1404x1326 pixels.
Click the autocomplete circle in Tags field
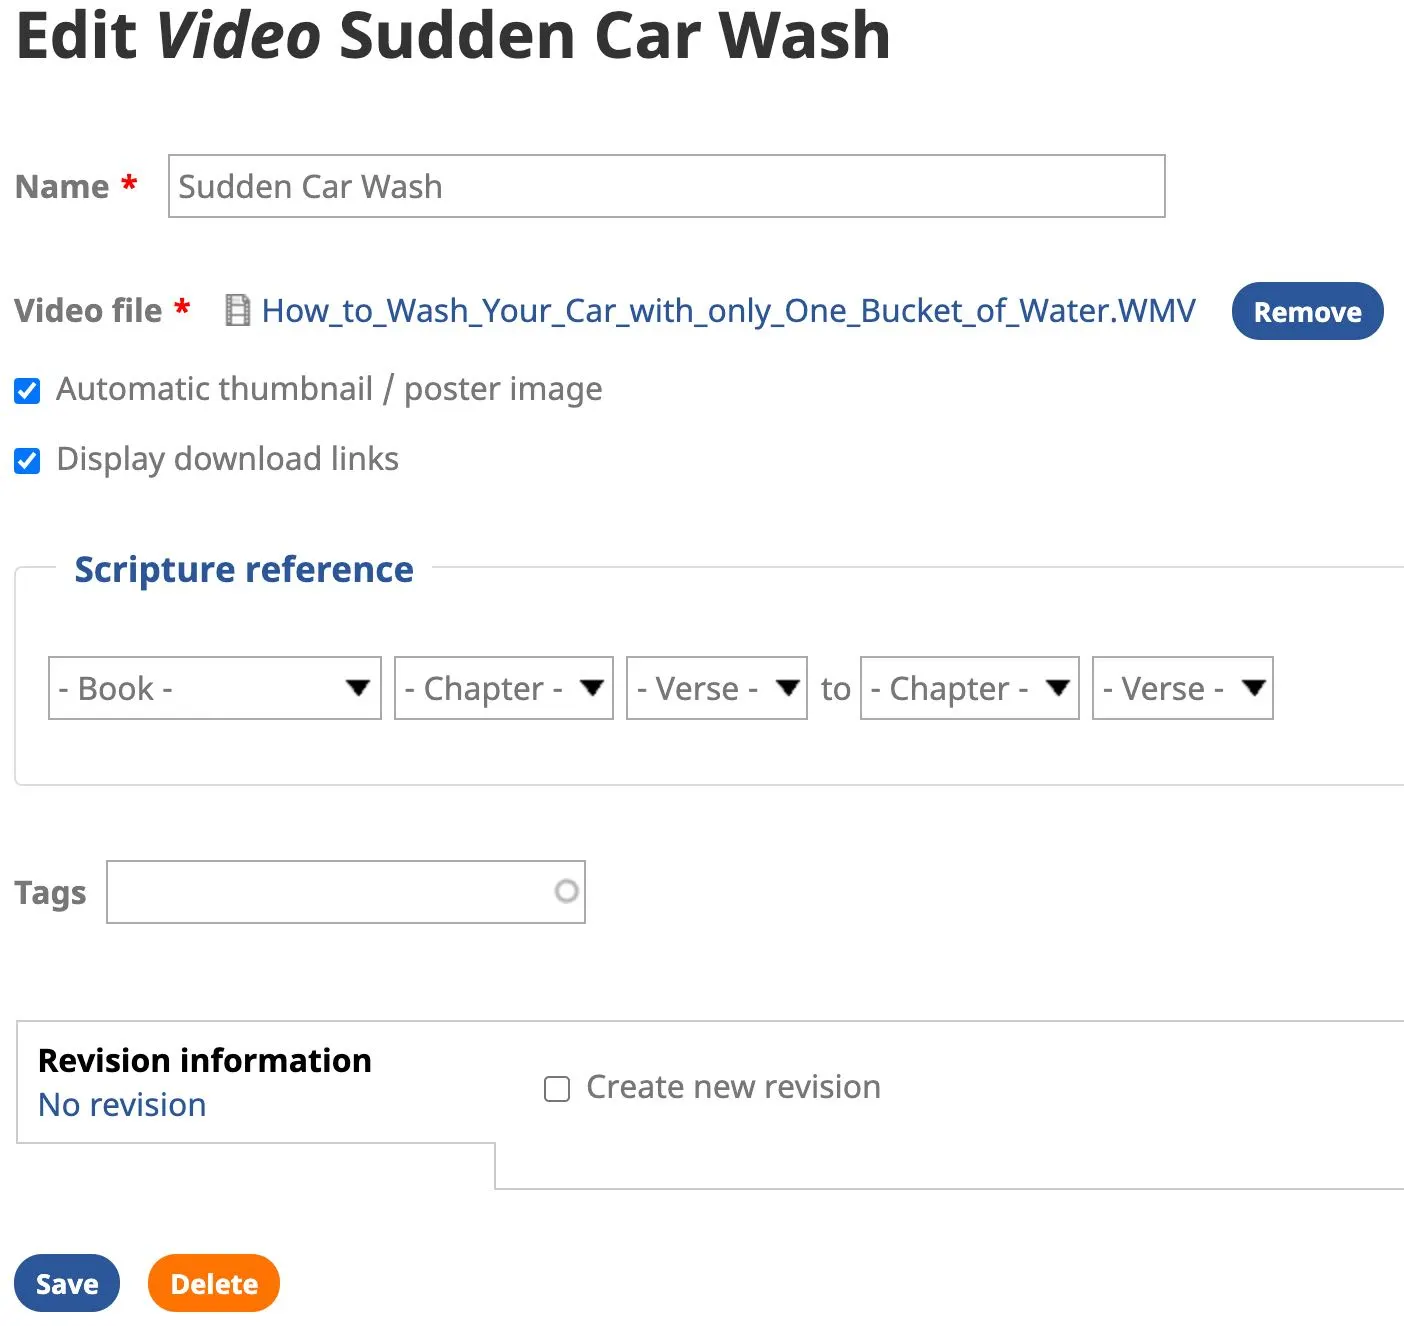[x=566, y=891]
